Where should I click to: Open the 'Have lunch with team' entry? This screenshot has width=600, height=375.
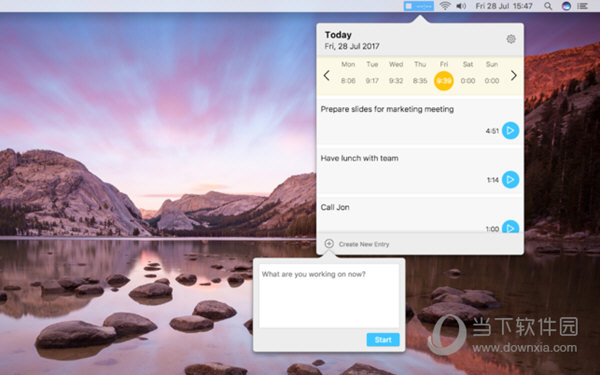pos(420,171)
